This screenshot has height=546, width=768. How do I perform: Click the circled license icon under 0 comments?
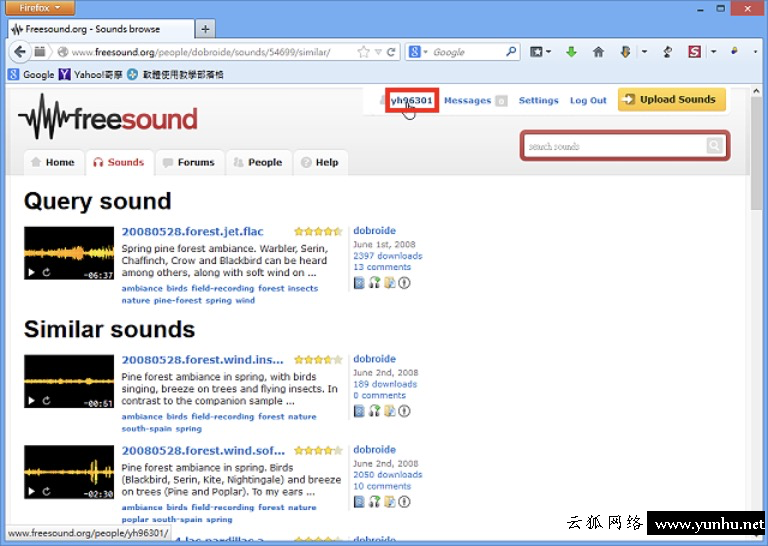coord(404,411)
